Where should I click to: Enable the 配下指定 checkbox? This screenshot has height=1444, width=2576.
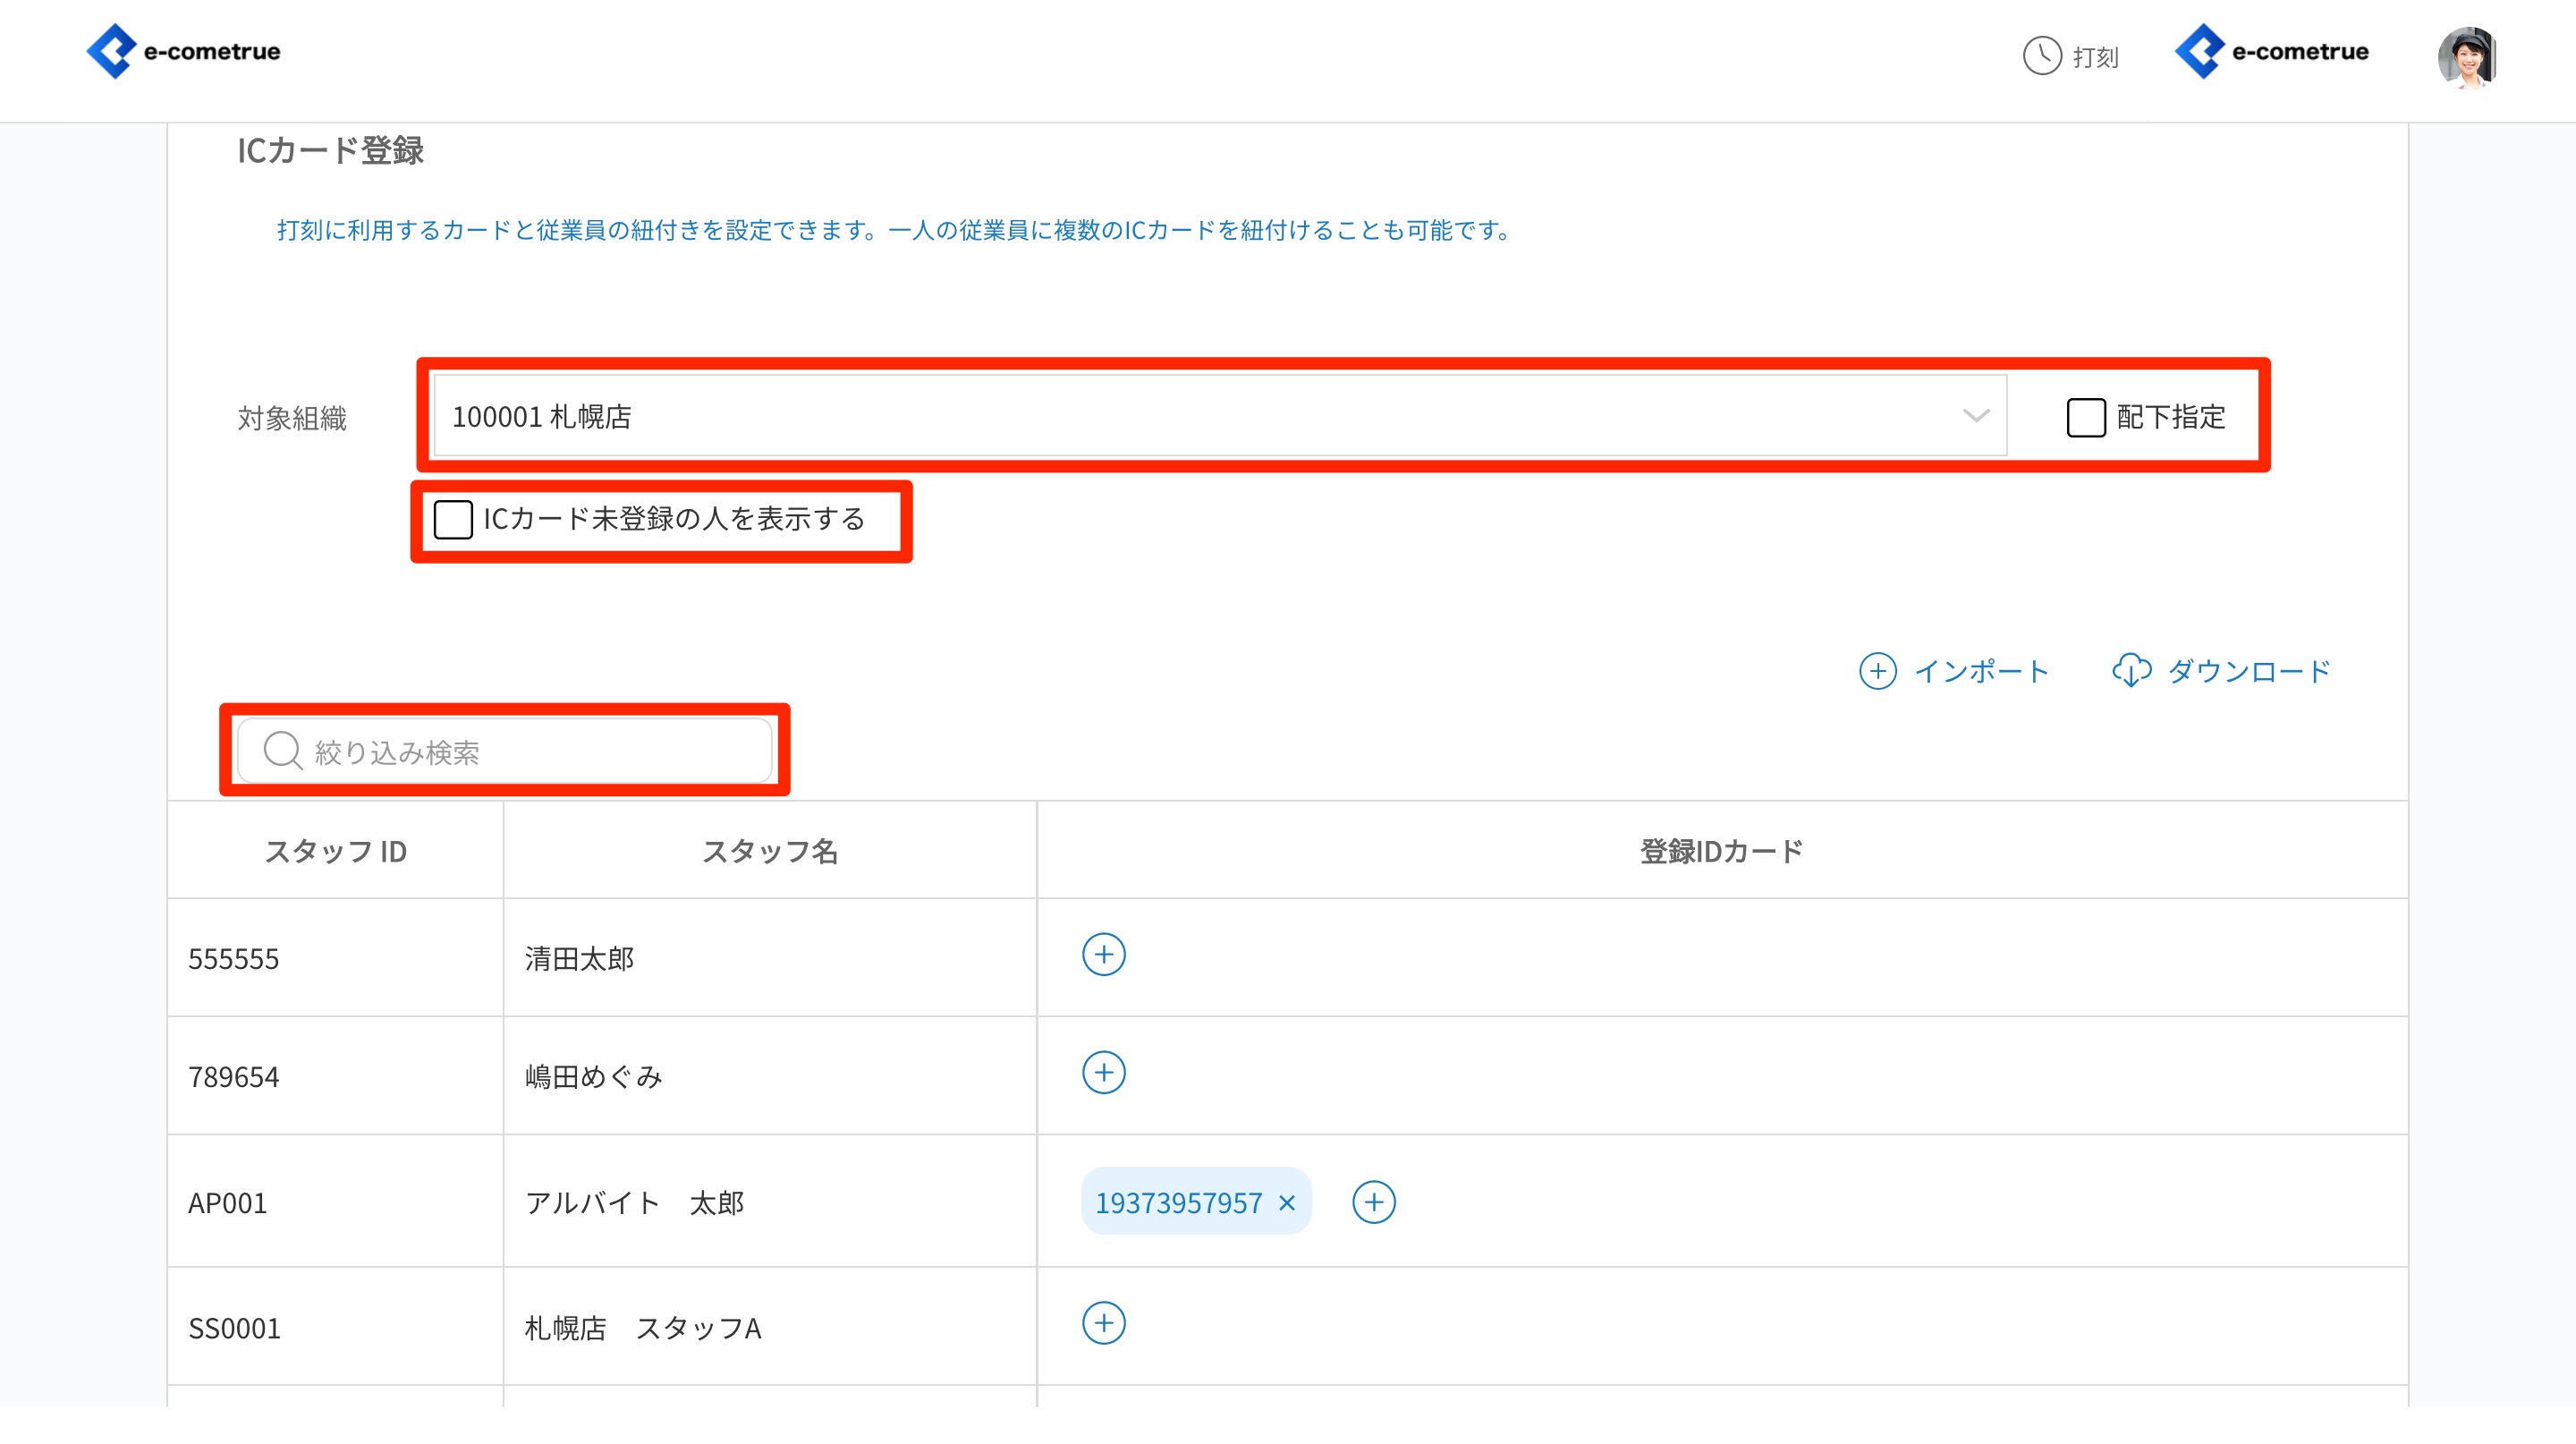(x=2085, y=418)
